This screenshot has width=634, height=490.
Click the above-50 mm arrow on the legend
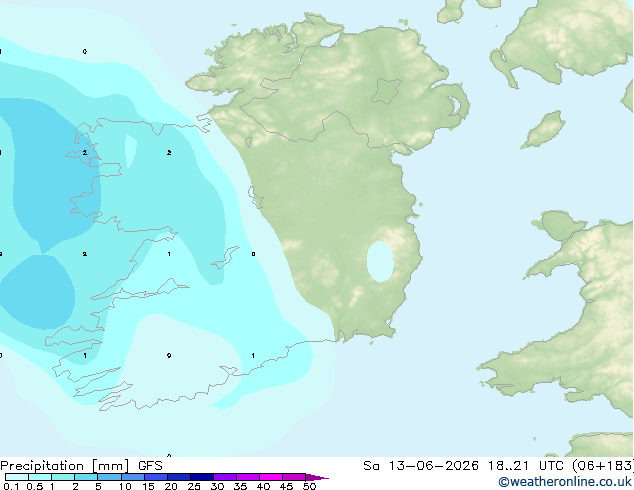coord(317,477)
